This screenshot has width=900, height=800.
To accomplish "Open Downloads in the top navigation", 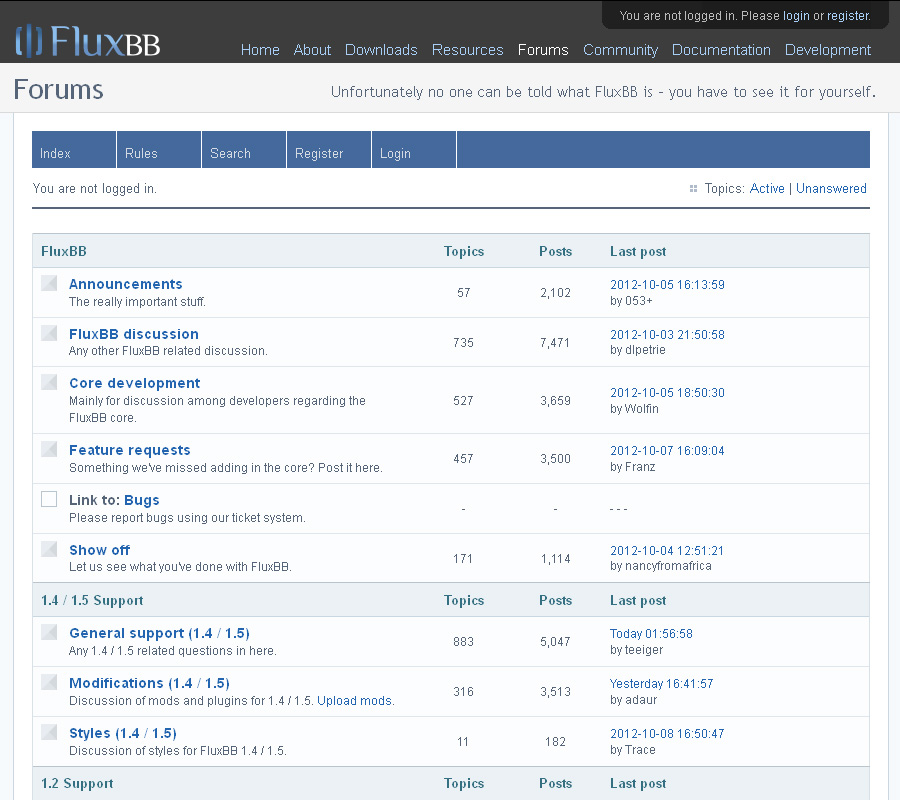I will point(381,50).
